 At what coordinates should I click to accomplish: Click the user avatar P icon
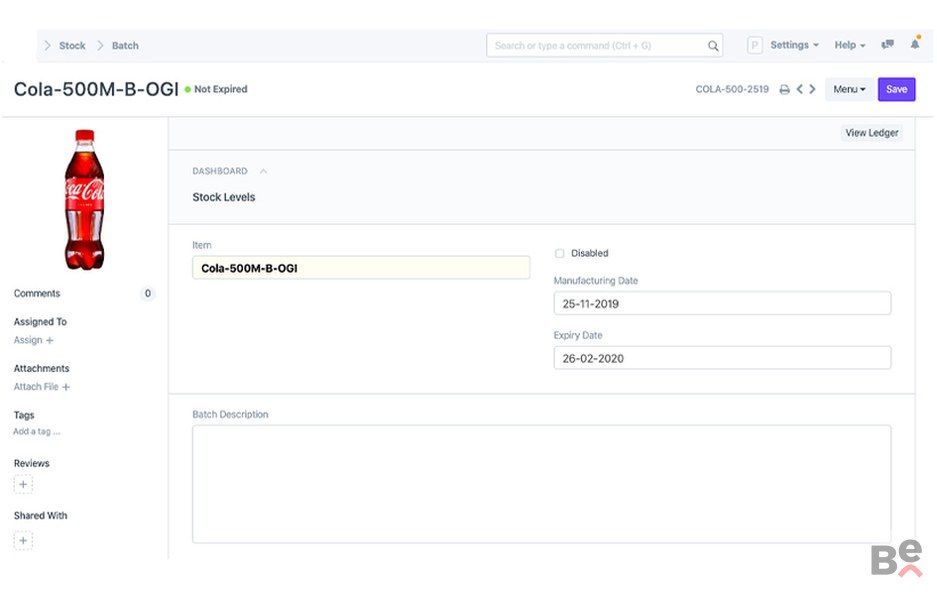pos(755,46)
